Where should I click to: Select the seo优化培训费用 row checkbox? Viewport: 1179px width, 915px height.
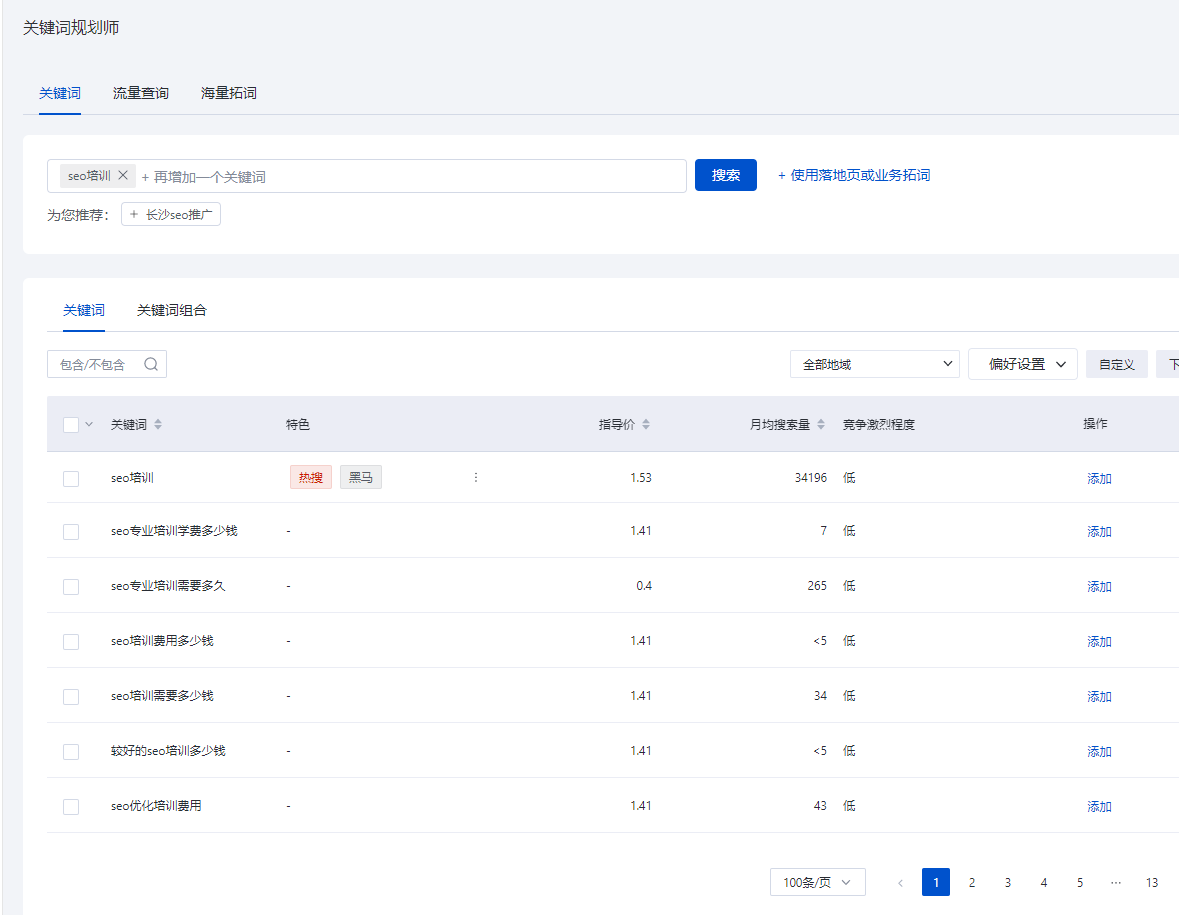point(71,807)
